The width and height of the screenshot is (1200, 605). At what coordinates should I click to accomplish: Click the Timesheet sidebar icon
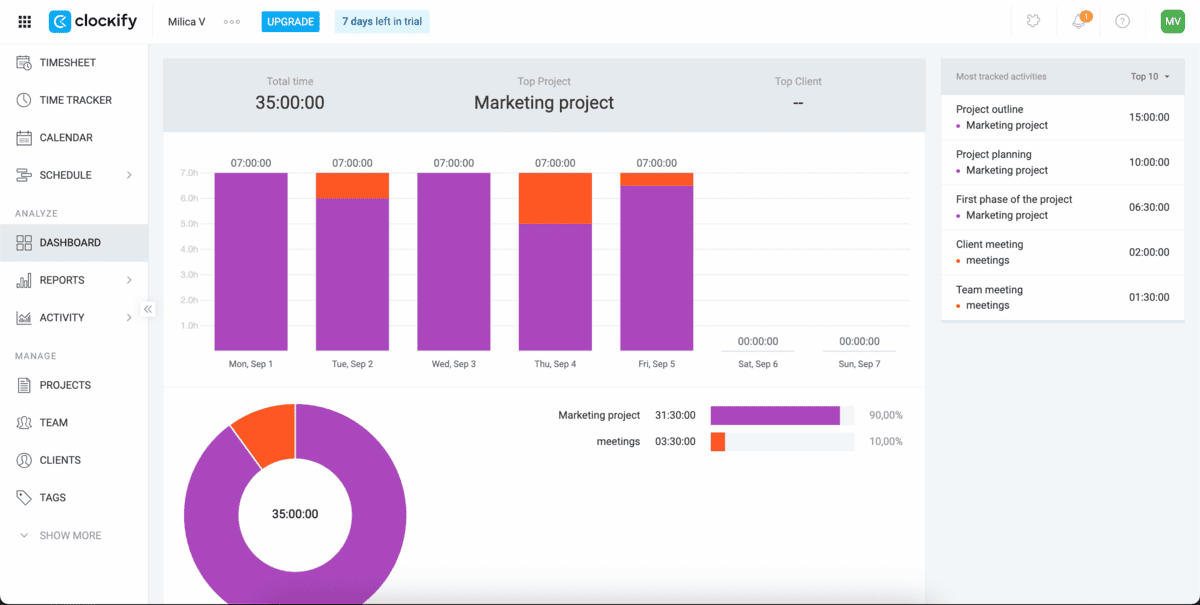[25, 63]
